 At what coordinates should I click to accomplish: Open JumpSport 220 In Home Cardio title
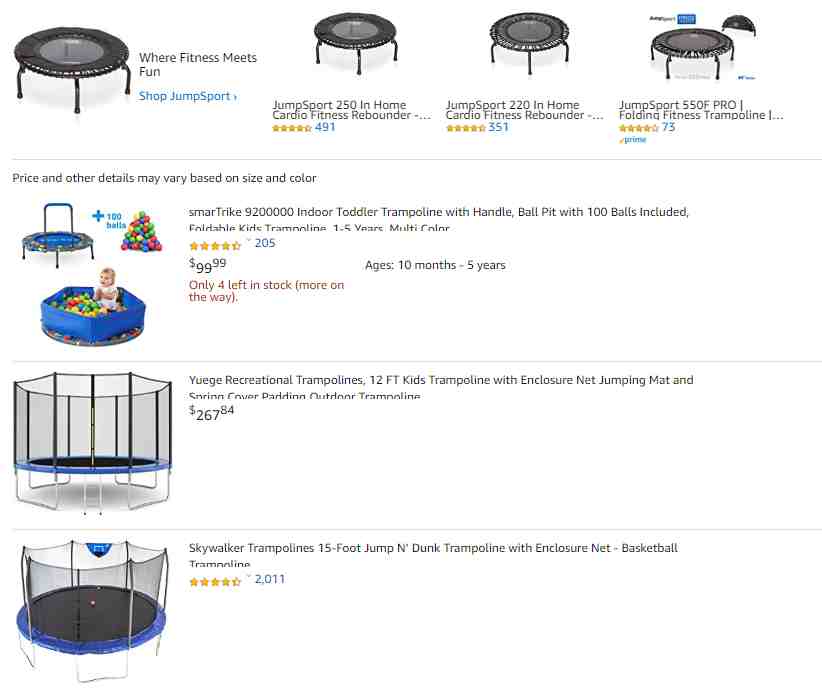point(524,110)
